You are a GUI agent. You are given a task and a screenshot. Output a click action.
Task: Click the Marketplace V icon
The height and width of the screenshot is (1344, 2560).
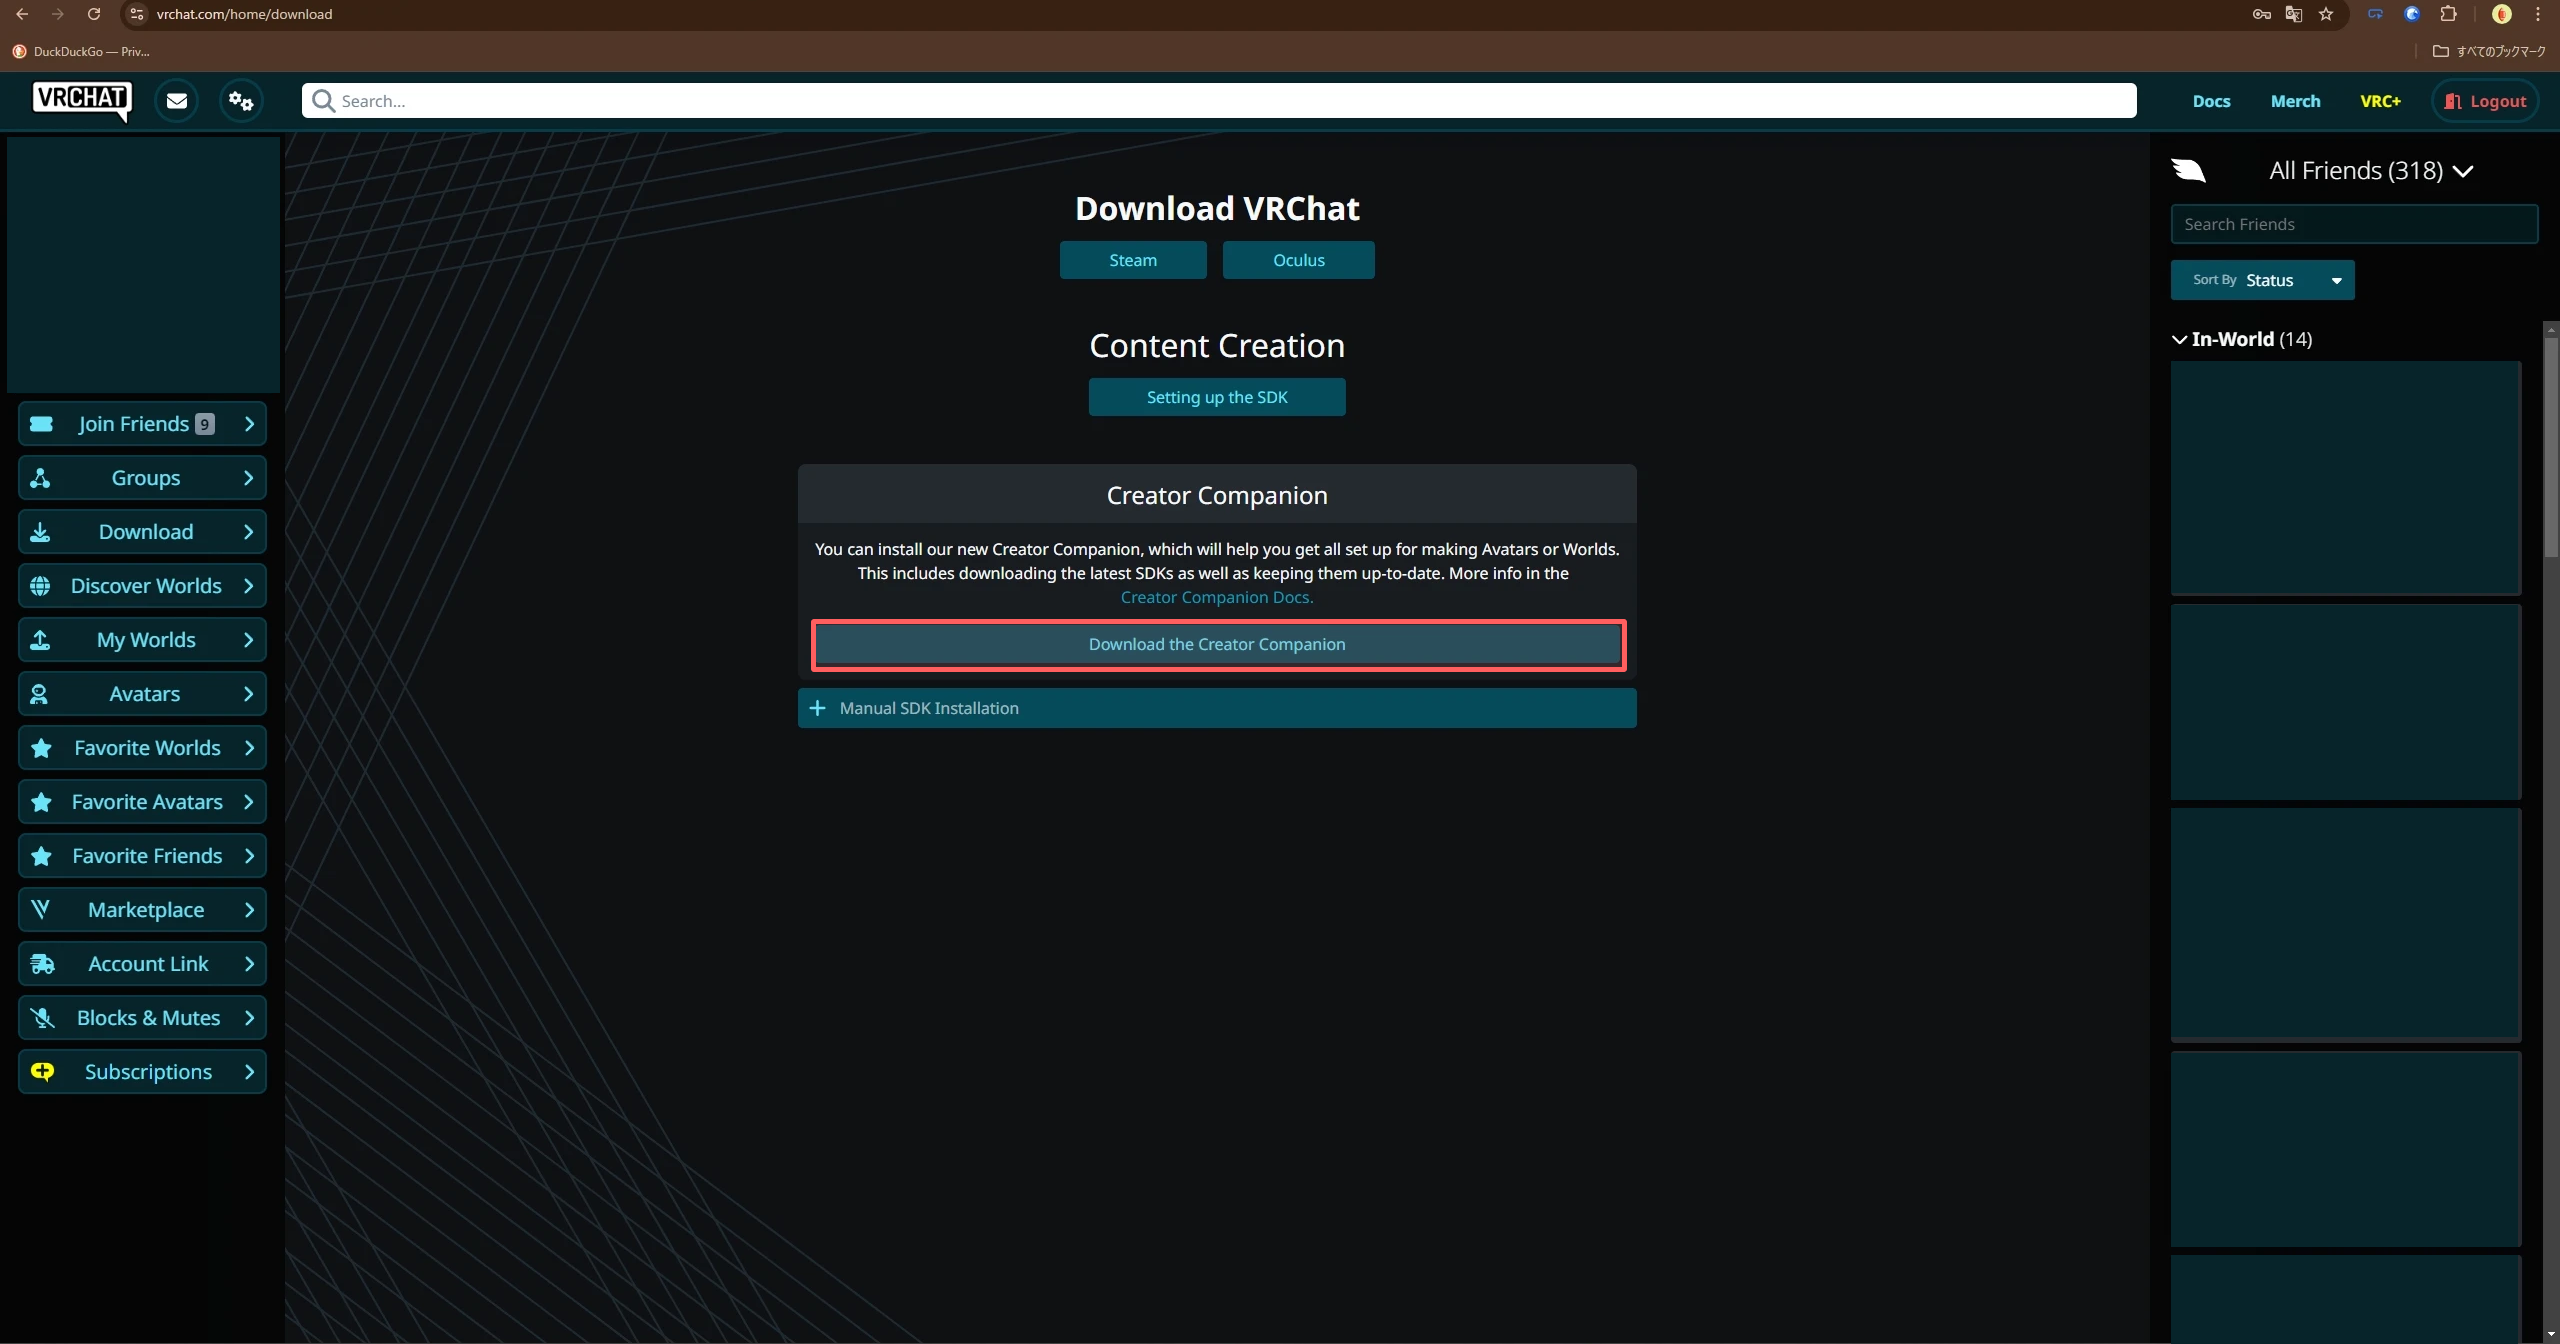pos(40,910)
